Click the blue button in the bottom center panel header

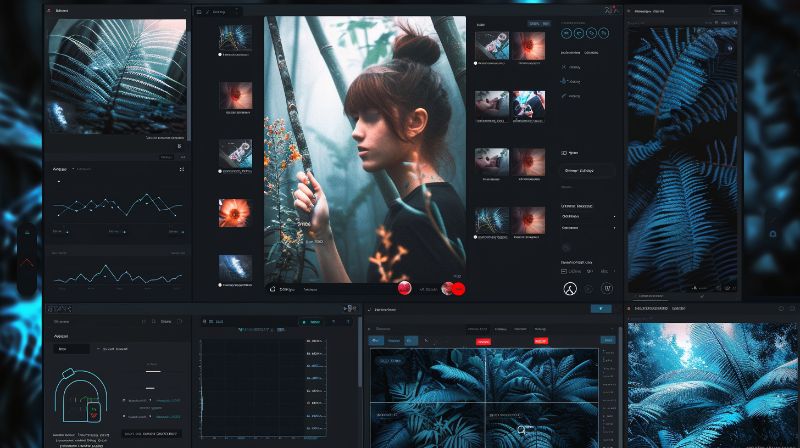coord(600,309)
